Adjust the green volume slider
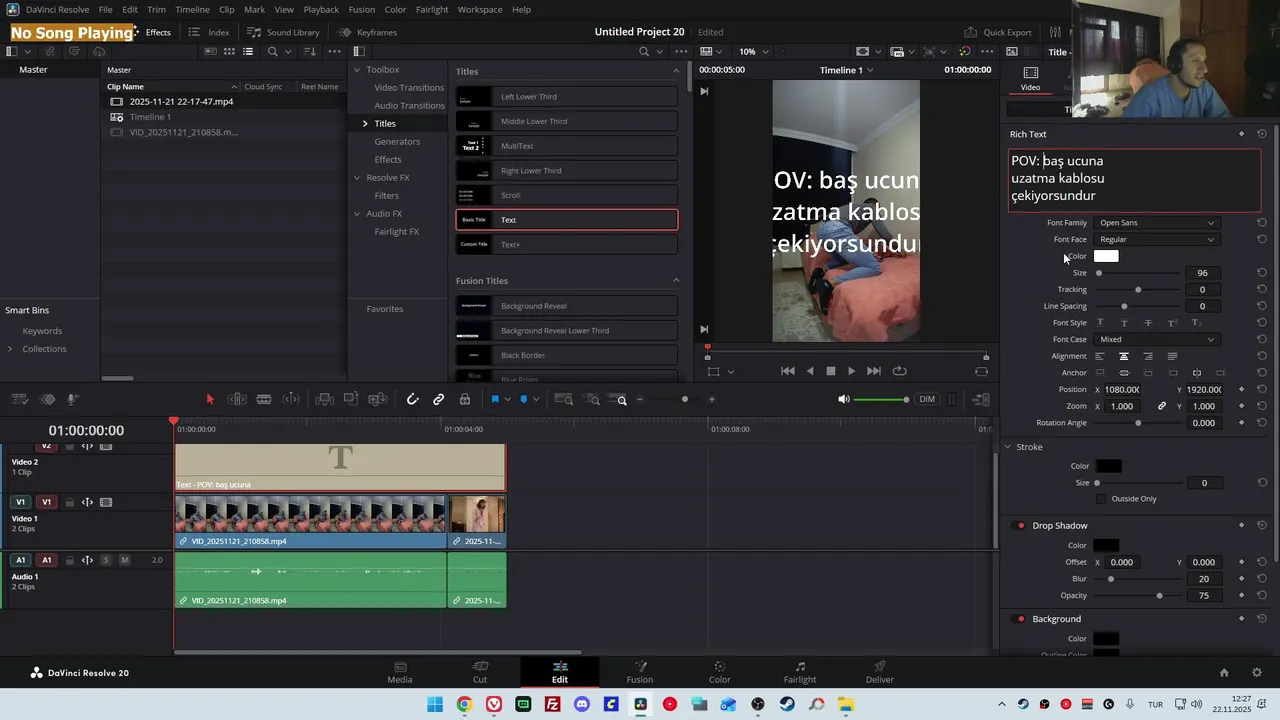The image size is (1280, 720). pos(880,400)
